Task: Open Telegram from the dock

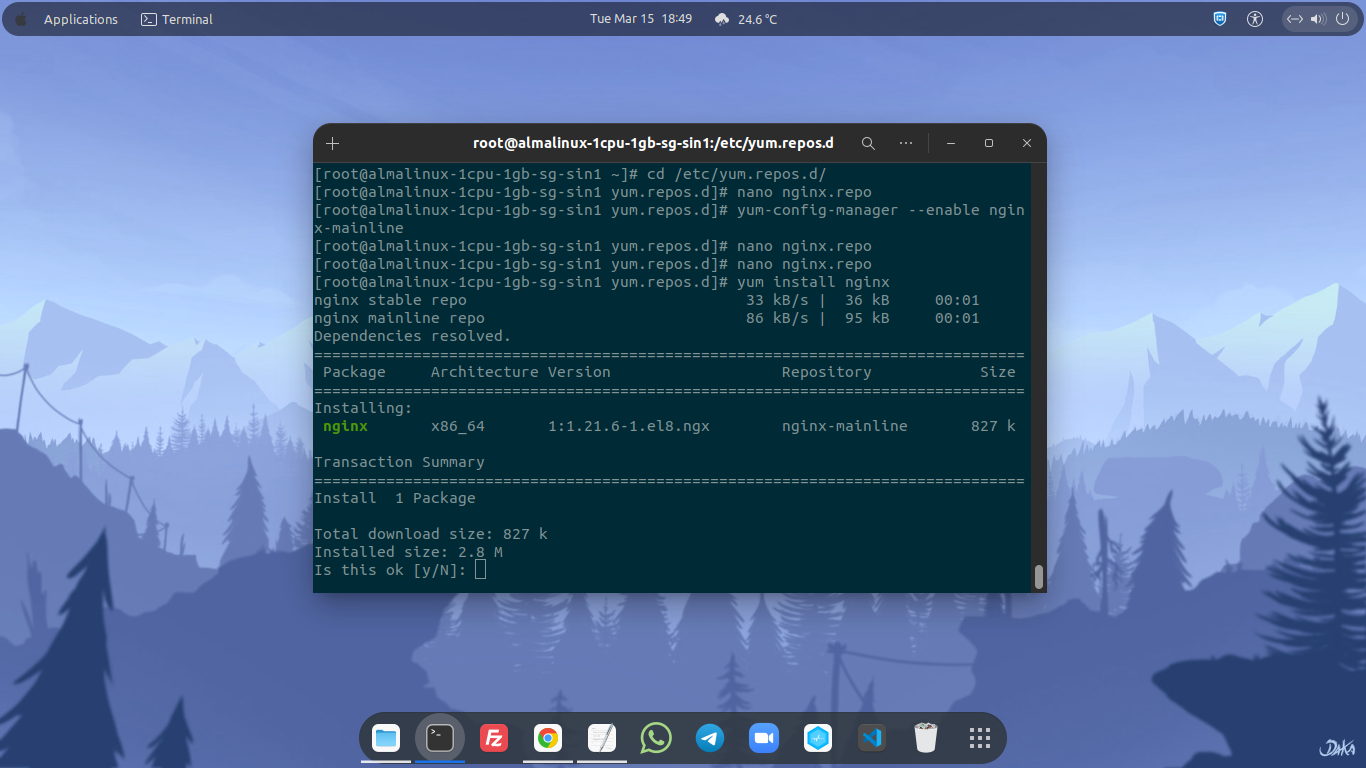Action: (x=710, y=738)
